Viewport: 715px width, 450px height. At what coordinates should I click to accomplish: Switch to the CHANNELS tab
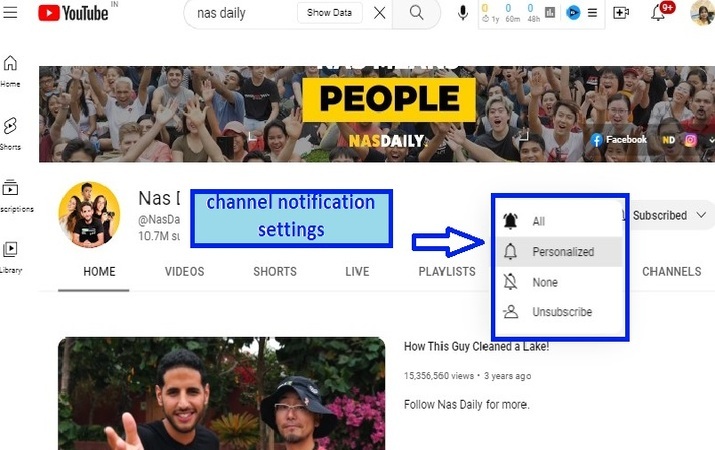(672, 272)
